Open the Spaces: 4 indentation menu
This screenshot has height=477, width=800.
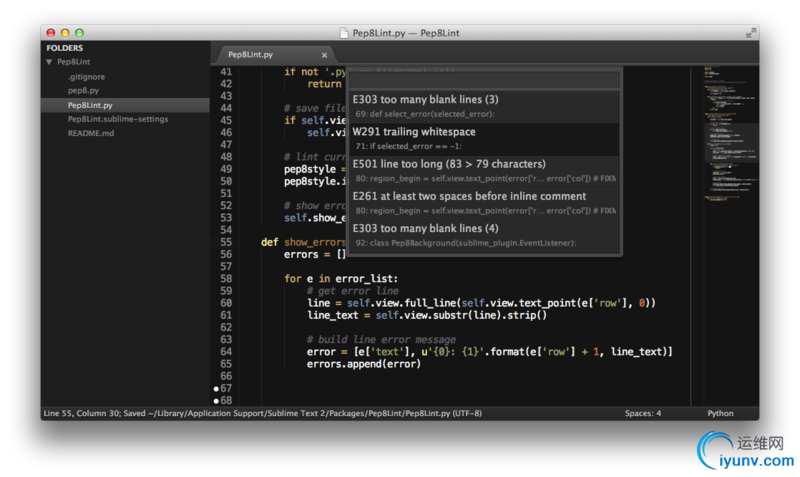643,413
